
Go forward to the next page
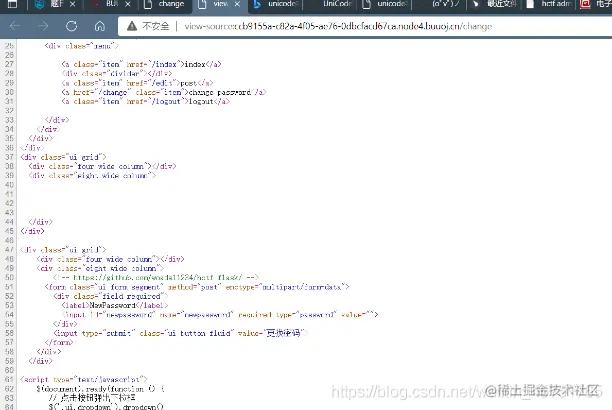(x=43, y=26)
